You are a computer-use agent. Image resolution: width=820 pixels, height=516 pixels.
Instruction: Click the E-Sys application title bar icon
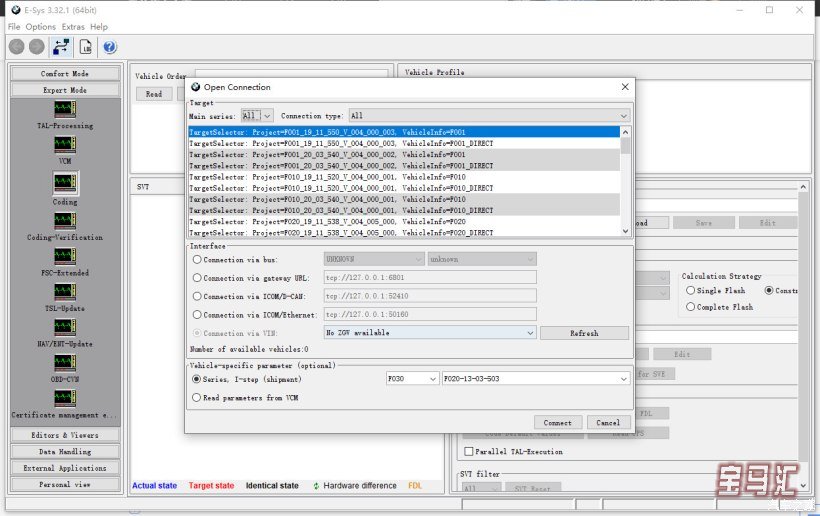(x=16, y=10)
